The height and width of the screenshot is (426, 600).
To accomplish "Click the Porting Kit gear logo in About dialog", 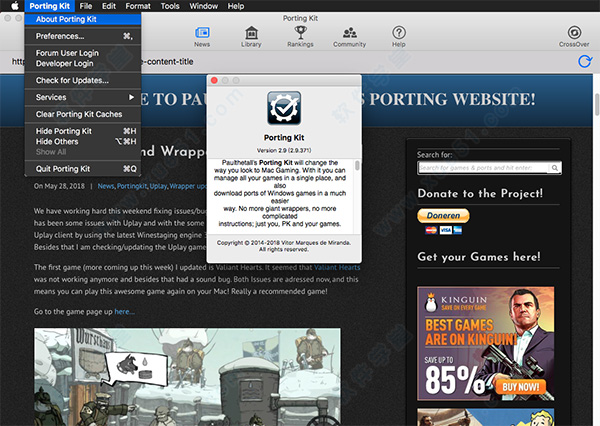I will (284, 108).
